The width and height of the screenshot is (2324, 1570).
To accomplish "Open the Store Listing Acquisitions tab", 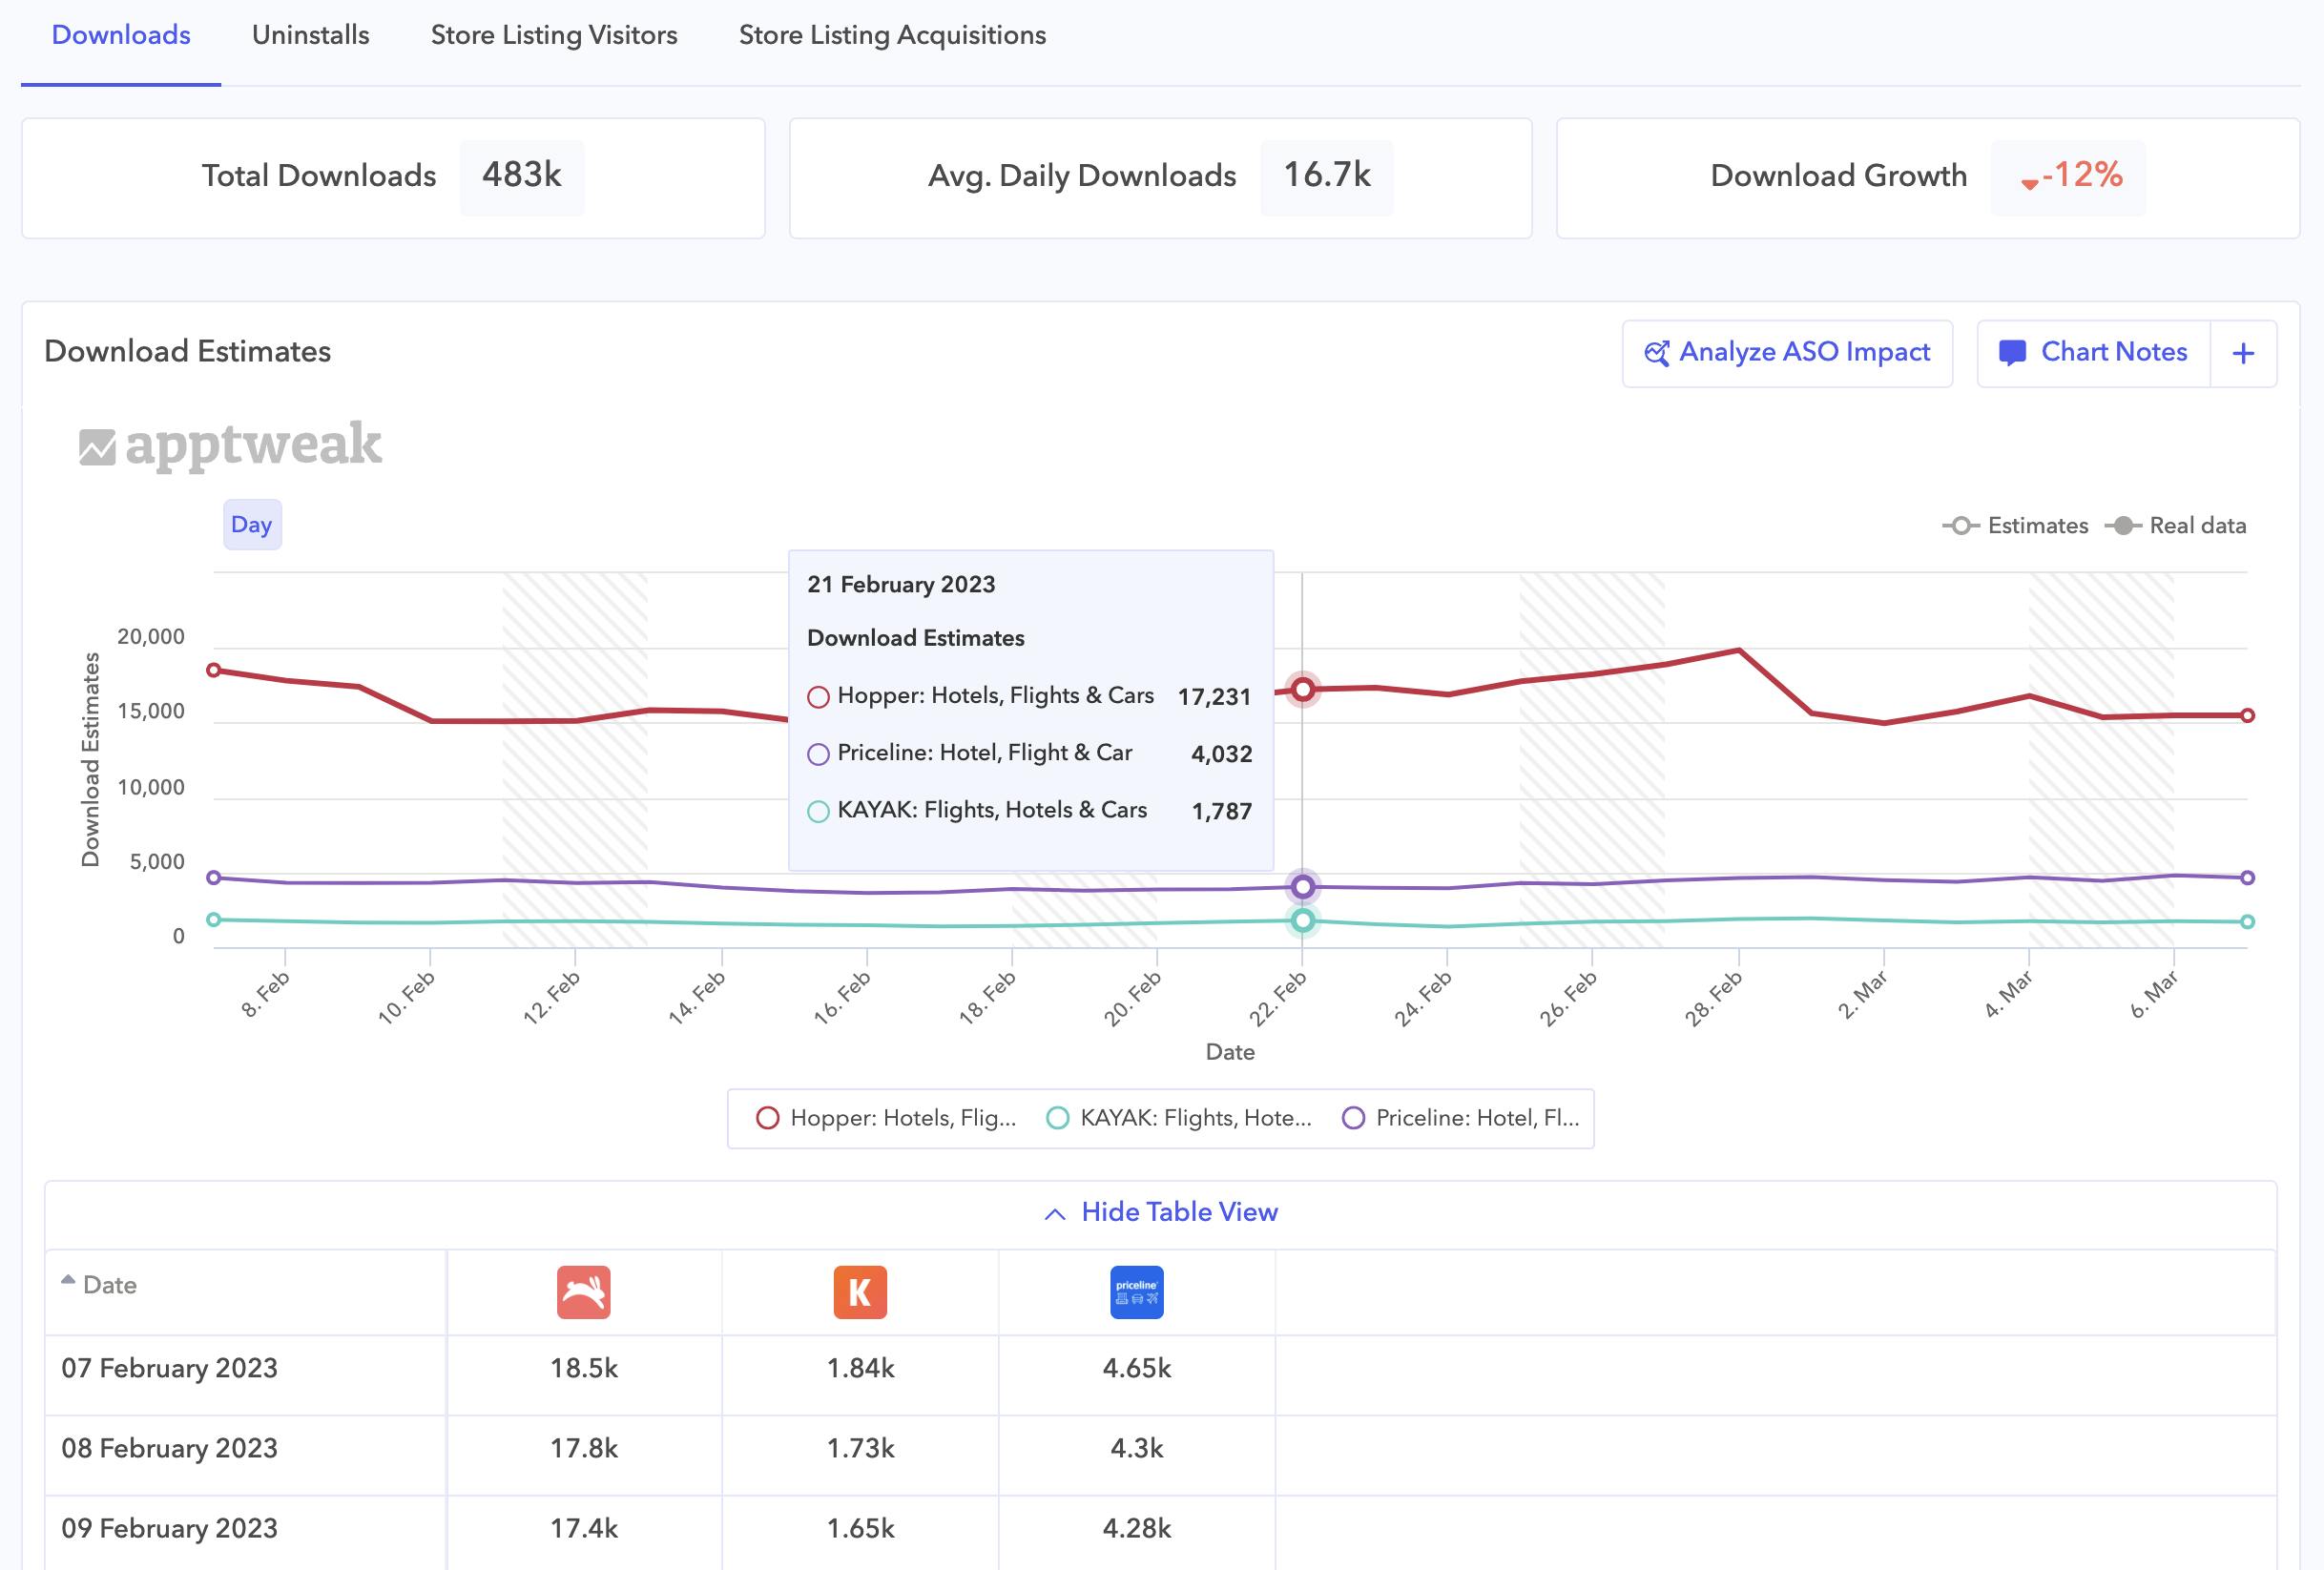I will pos(892,35).
